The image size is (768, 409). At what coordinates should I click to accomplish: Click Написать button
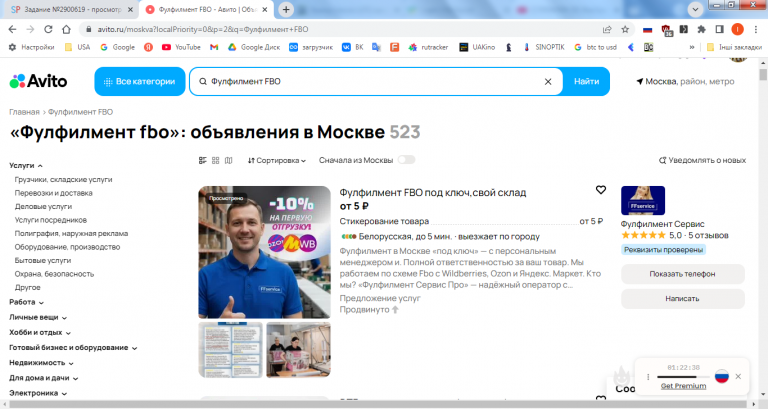tap(682, 299)
